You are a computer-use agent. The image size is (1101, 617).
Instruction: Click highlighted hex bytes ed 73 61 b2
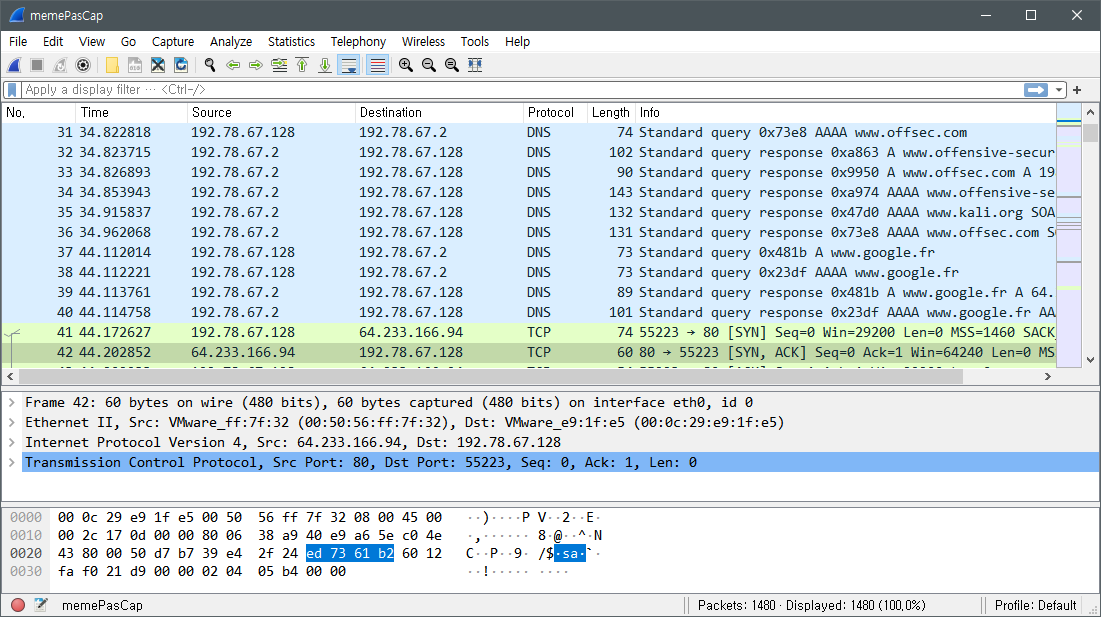pos(350,553)
